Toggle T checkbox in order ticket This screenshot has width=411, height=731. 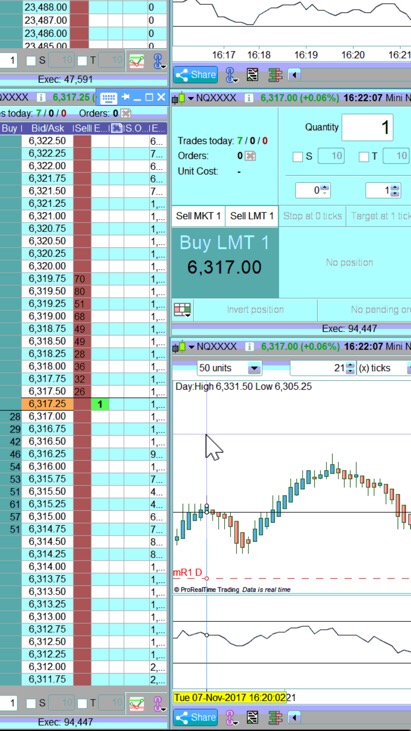(364, 157)
